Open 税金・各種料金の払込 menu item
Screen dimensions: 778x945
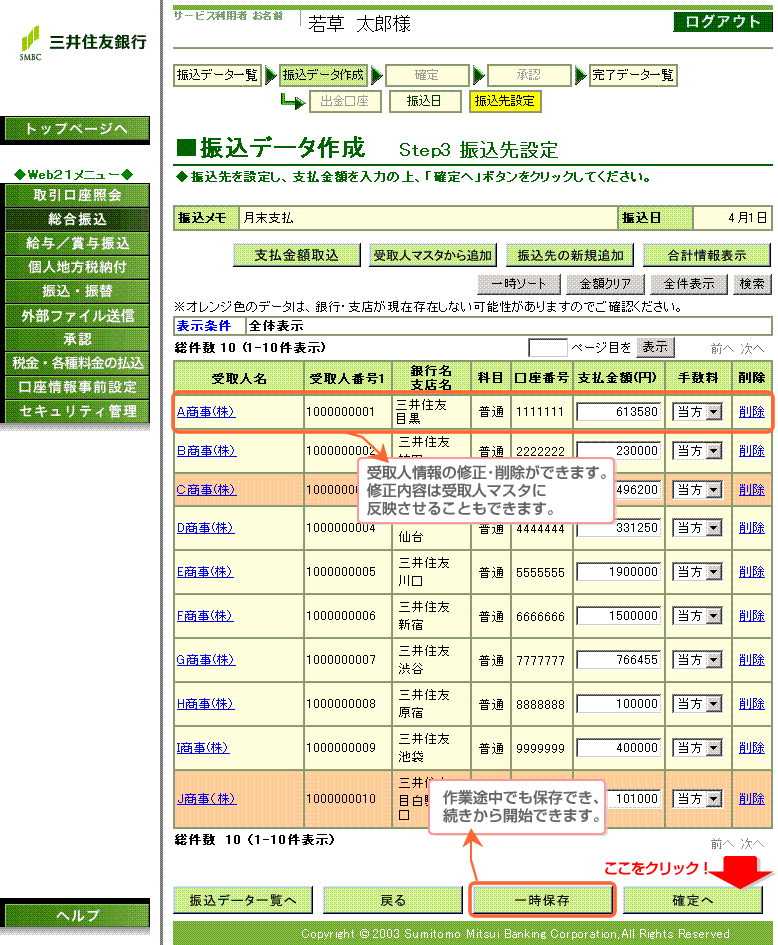[x=77, y=363]
